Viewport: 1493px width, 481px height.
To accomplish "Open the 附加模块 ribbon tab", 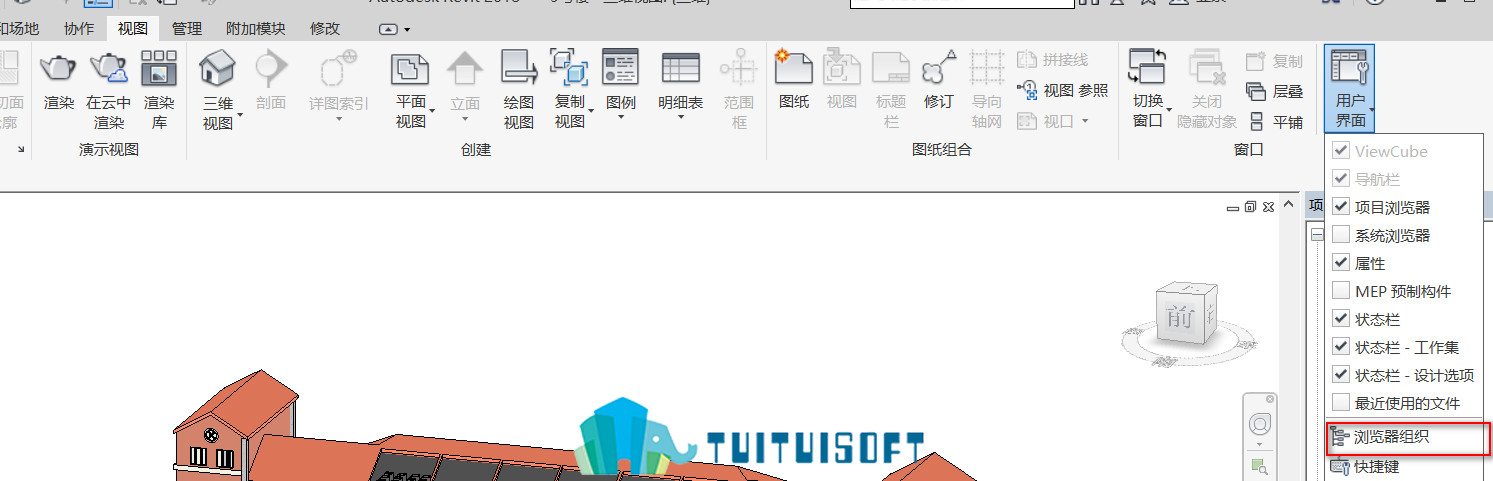I will (255, 29).
